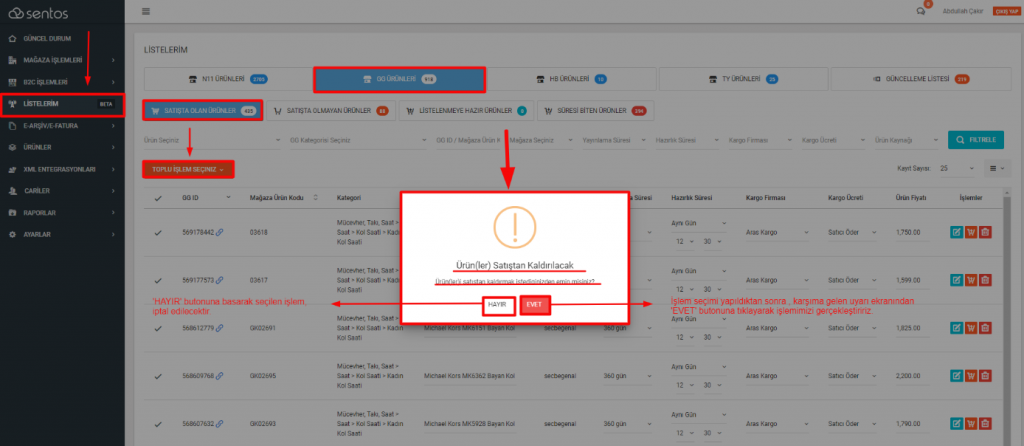1024x446 pixels.
Task: Toggle the select-all checkmark in table header
Action: point(158,198)
